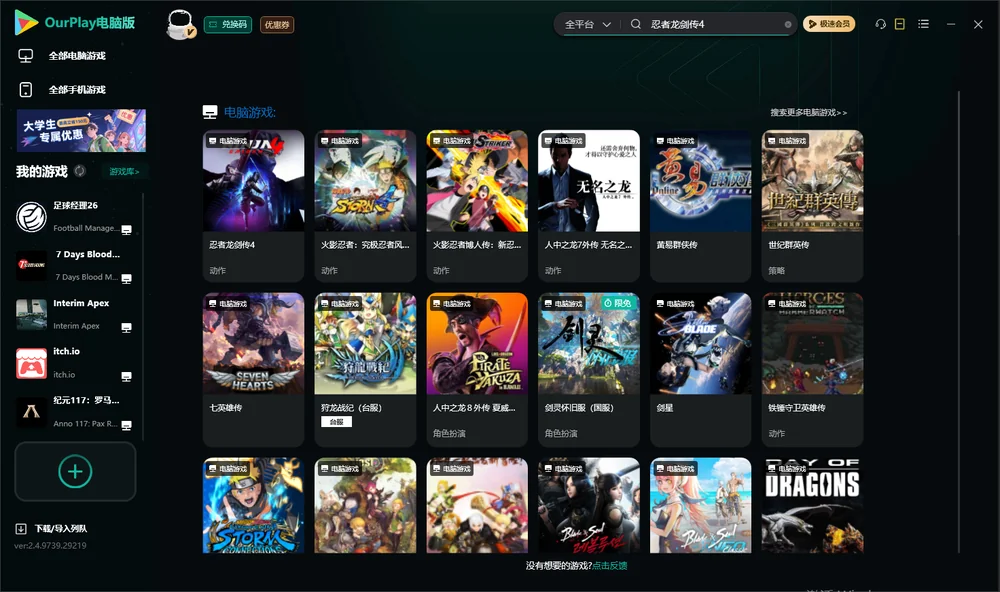Select Interim Apex in my games
1000x592 pixels.
(75, 314)
